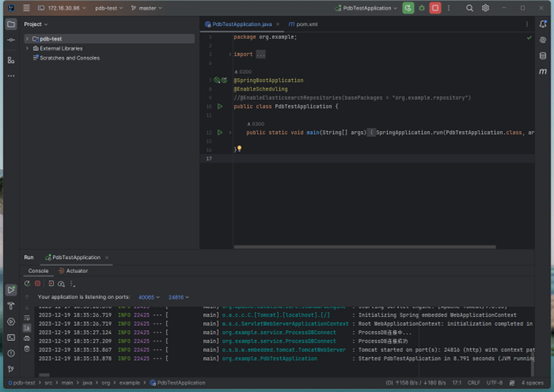Image resolution: width=554 pixels, height=392 pixels.
Task: Rerun application icon in Run console toolbar
Action: coord(27,283)
